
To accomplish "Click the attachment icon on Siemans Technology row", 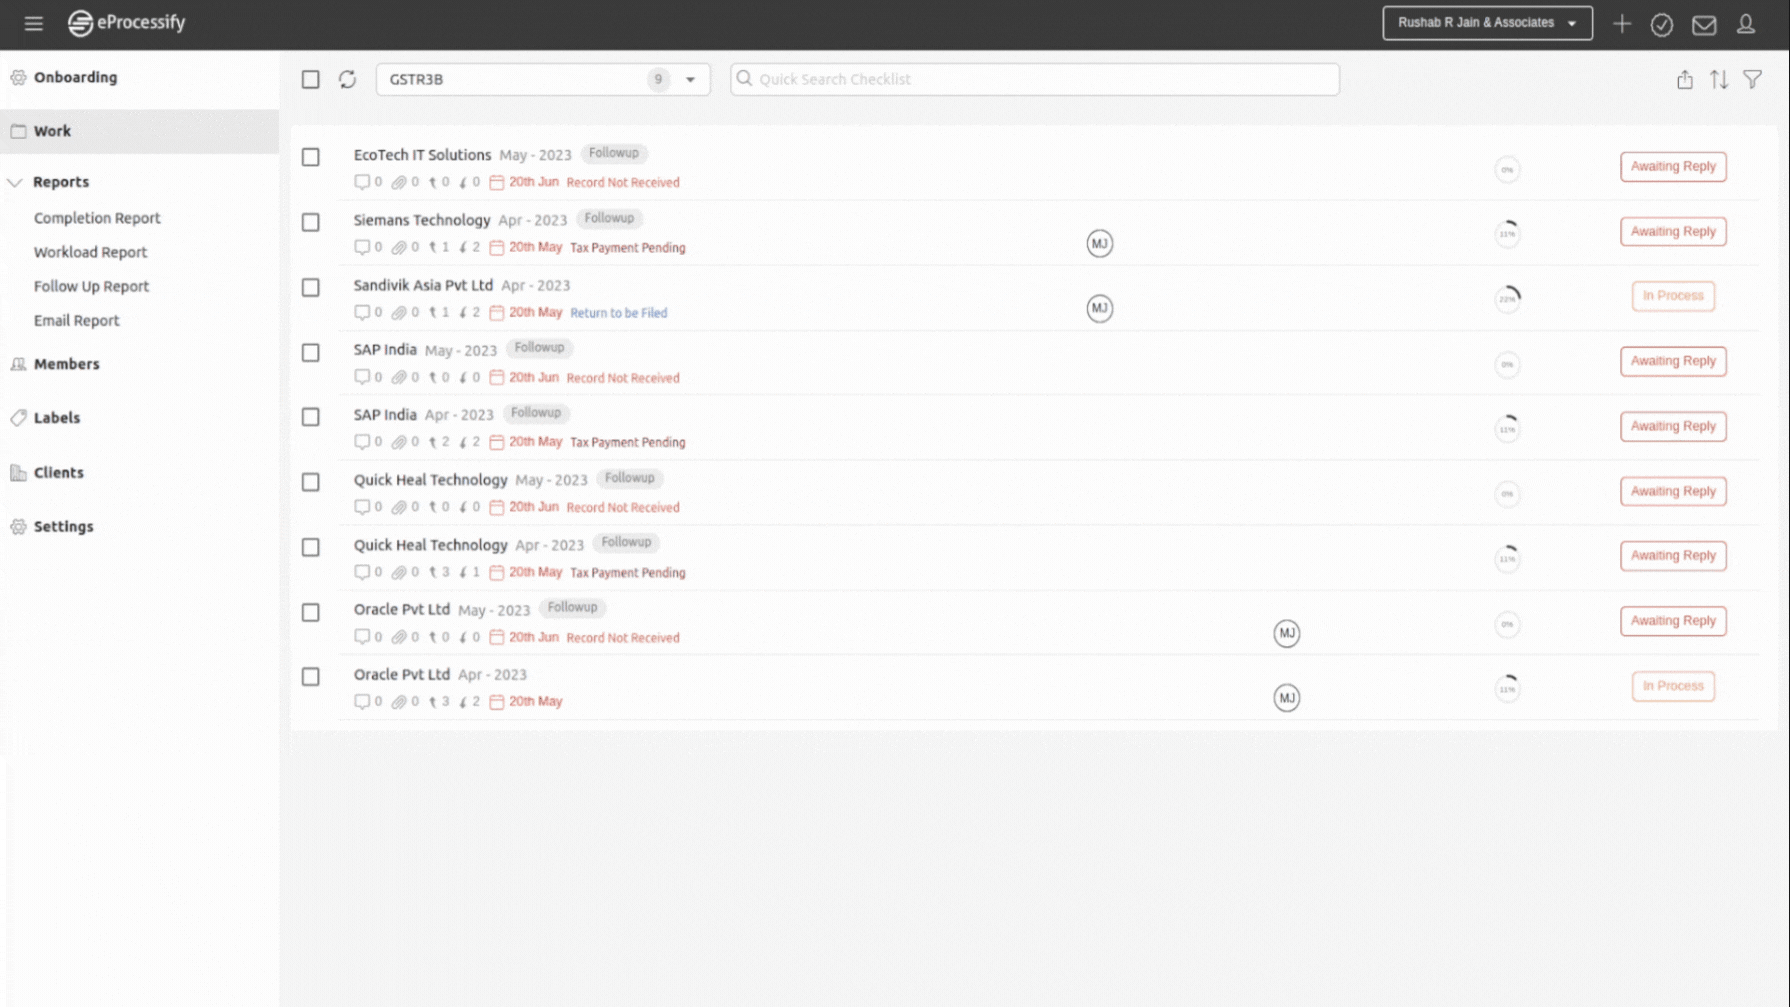I will click(x=399, y=247).
